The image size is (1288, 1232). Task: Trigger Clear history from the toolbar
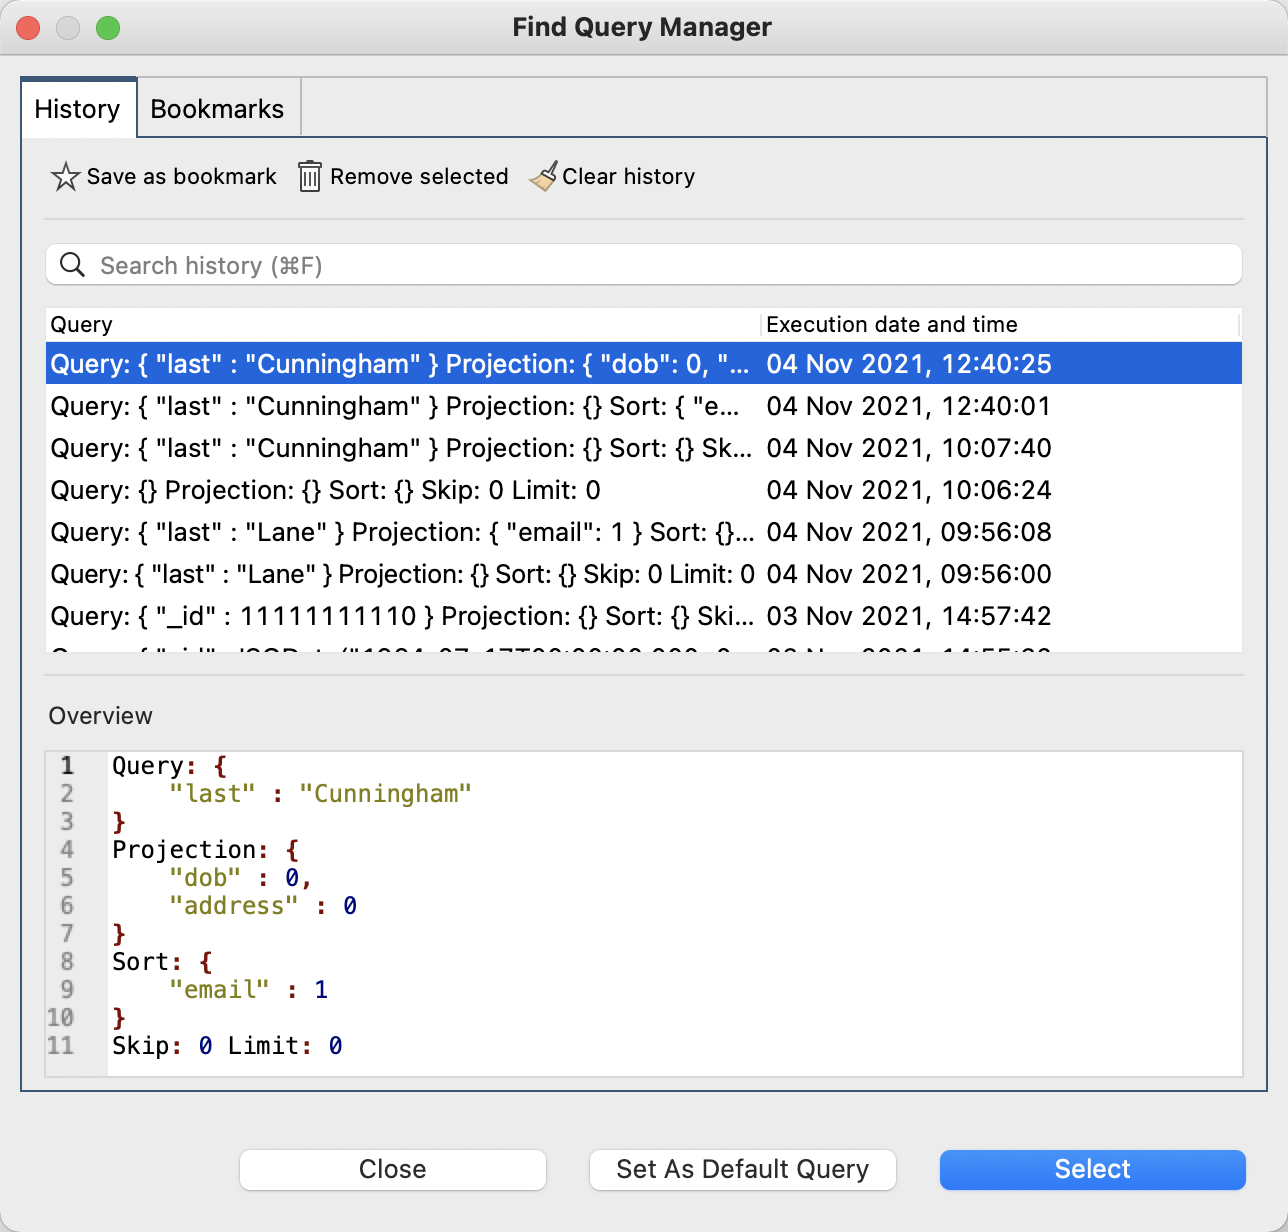(x=612, y=176)
